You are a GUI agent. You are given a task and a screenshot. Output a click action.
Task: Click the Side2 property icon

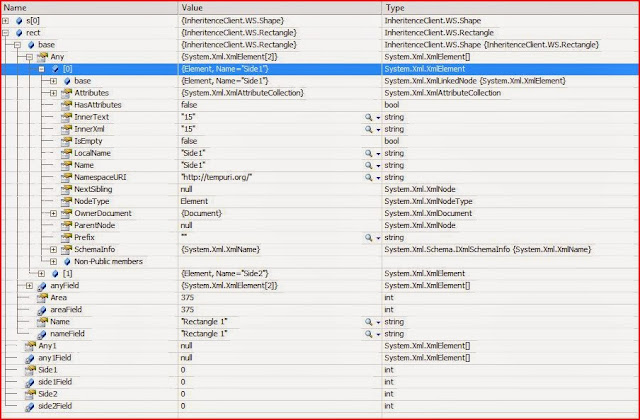30,394
